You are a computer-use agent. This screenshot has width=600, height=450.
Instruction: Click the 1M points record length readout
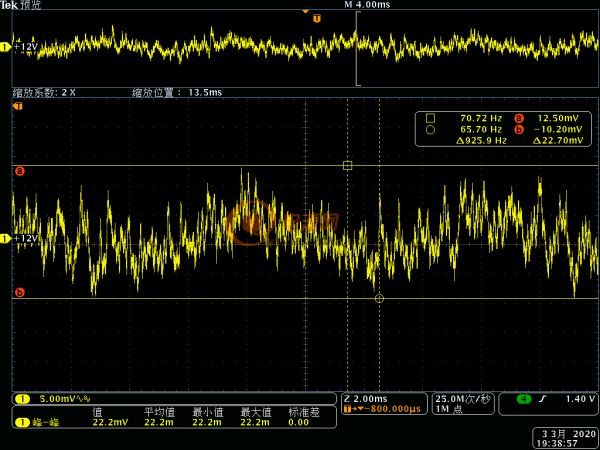tap(449, 409)
